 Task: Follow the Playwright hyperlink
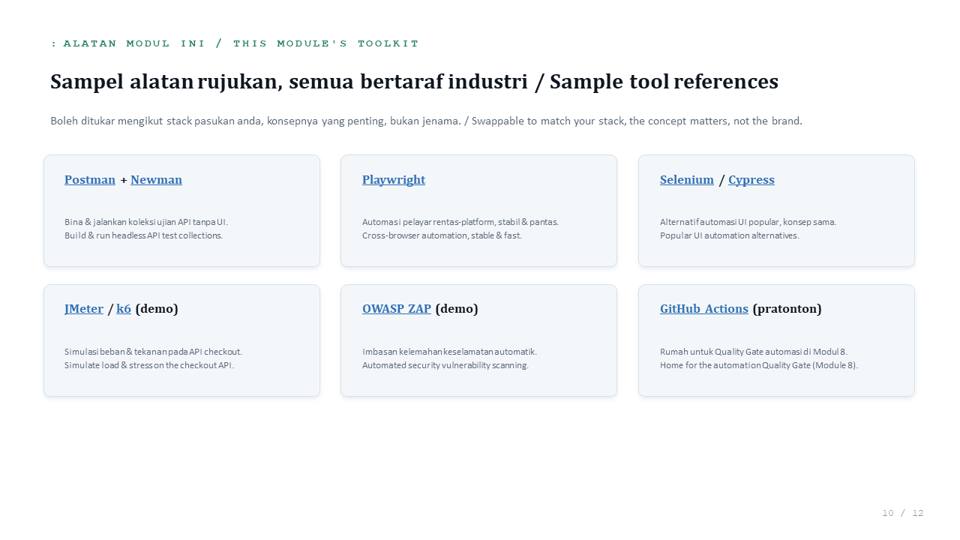tap(394, 180)
